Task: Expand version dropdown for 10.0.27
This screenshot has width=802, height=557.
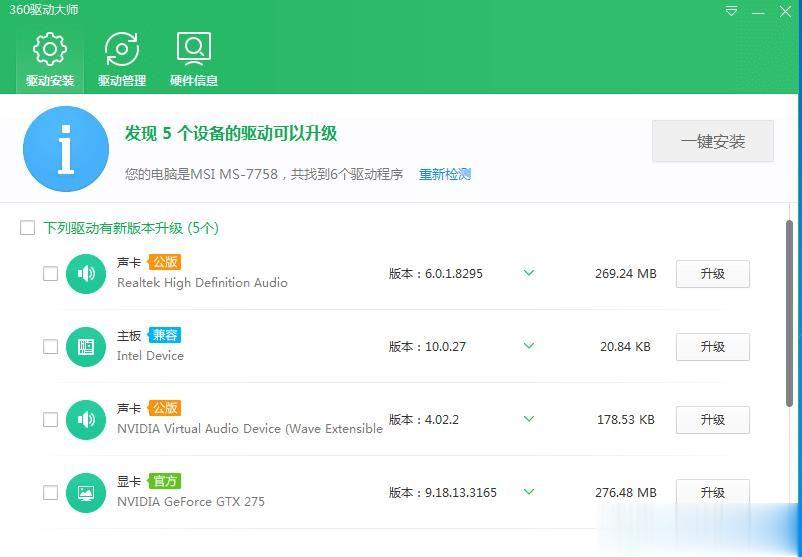Action: click(x=529, y=346)
